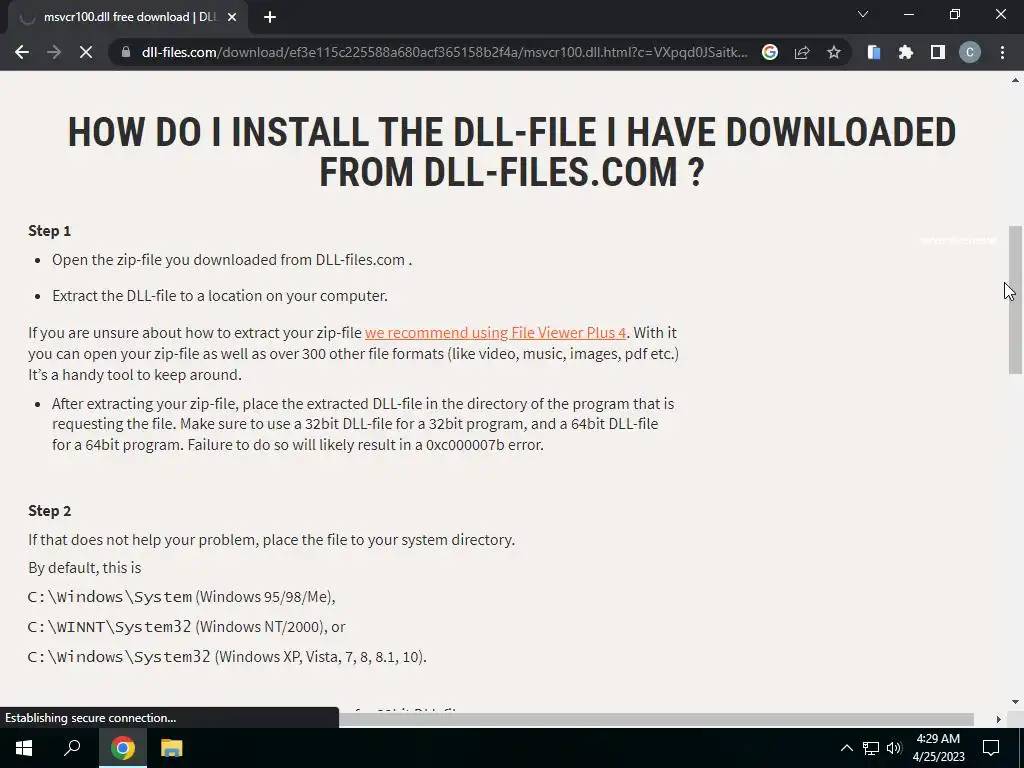Click the scrollbar up arrow
The height and width of the screenshot is (768, 1024).
point(1015,80)
